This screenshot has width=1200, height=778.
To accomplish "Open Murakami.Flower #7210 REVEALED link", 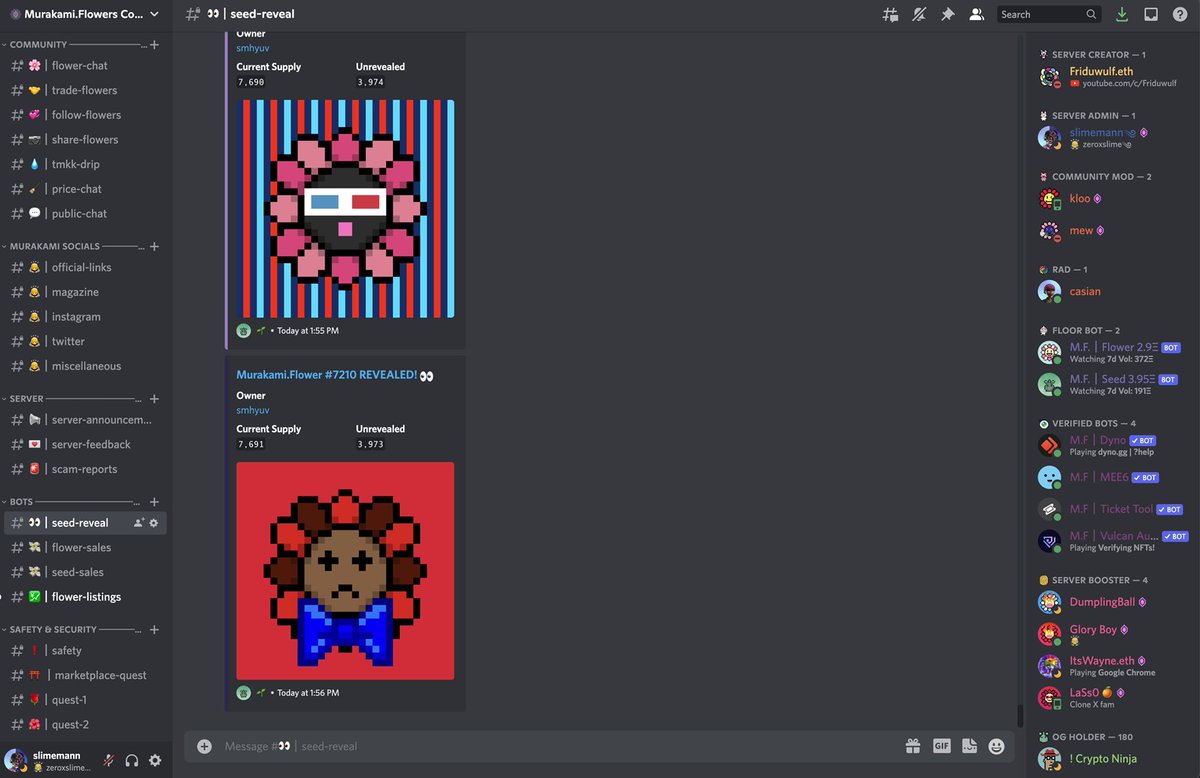I will [x=334, y=376].
